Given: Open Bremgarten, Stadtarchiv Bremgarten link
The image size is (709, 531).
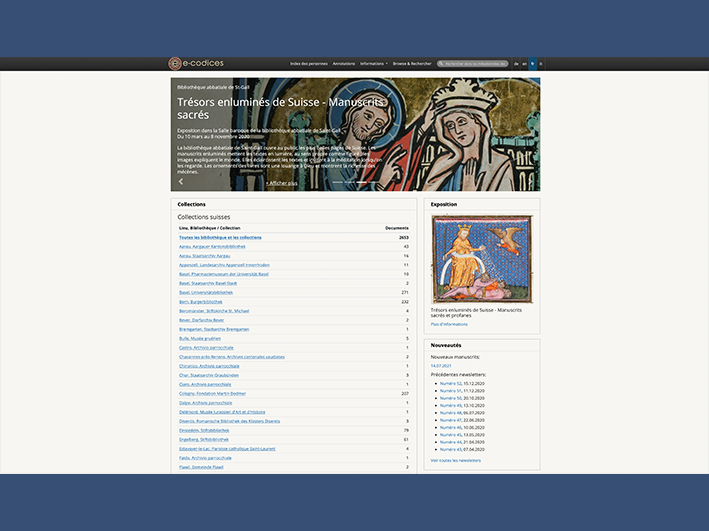Looking at the screenshot, I should point(214,329).
